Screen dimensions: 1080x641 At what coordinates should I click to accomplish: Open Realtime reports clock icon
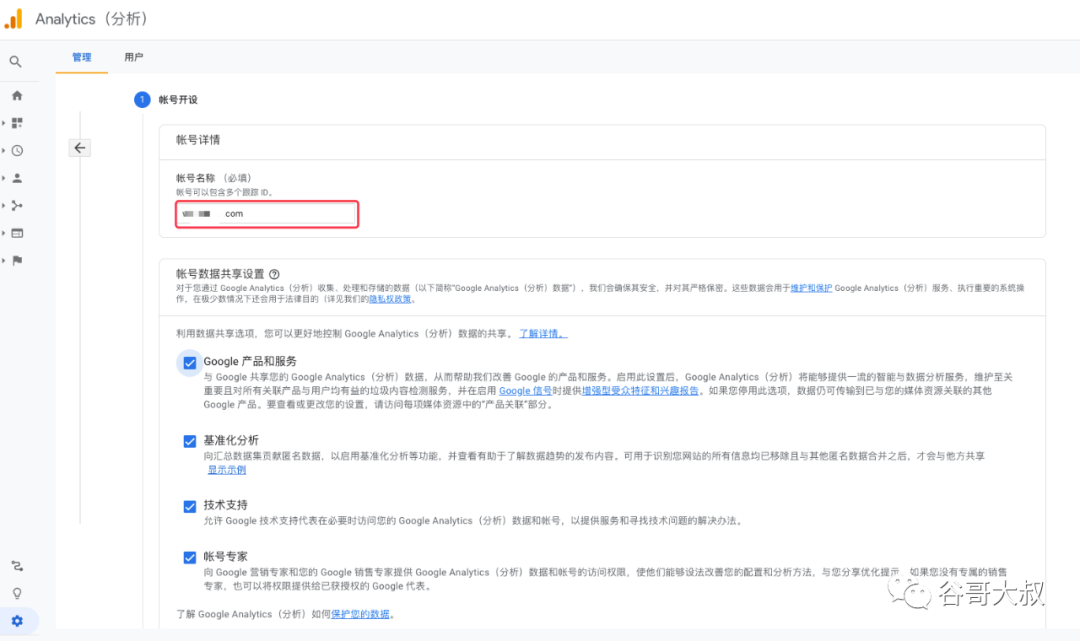(17, 151)
